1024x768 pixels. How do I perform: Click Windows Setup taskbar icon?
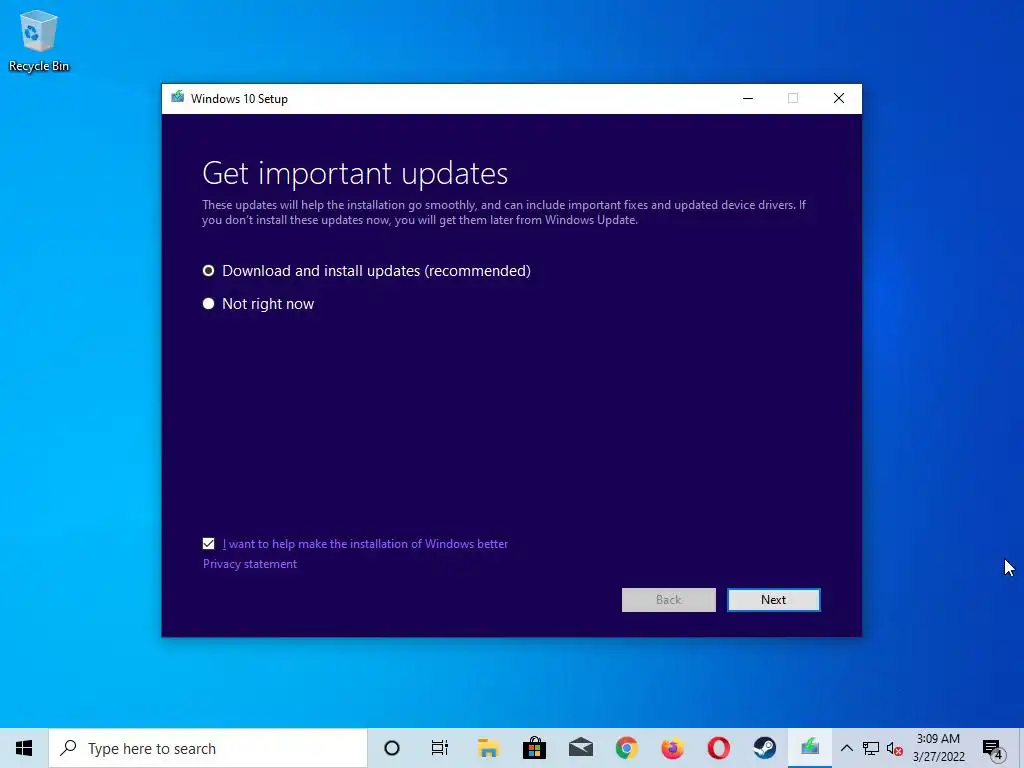[x=810, y=748]
